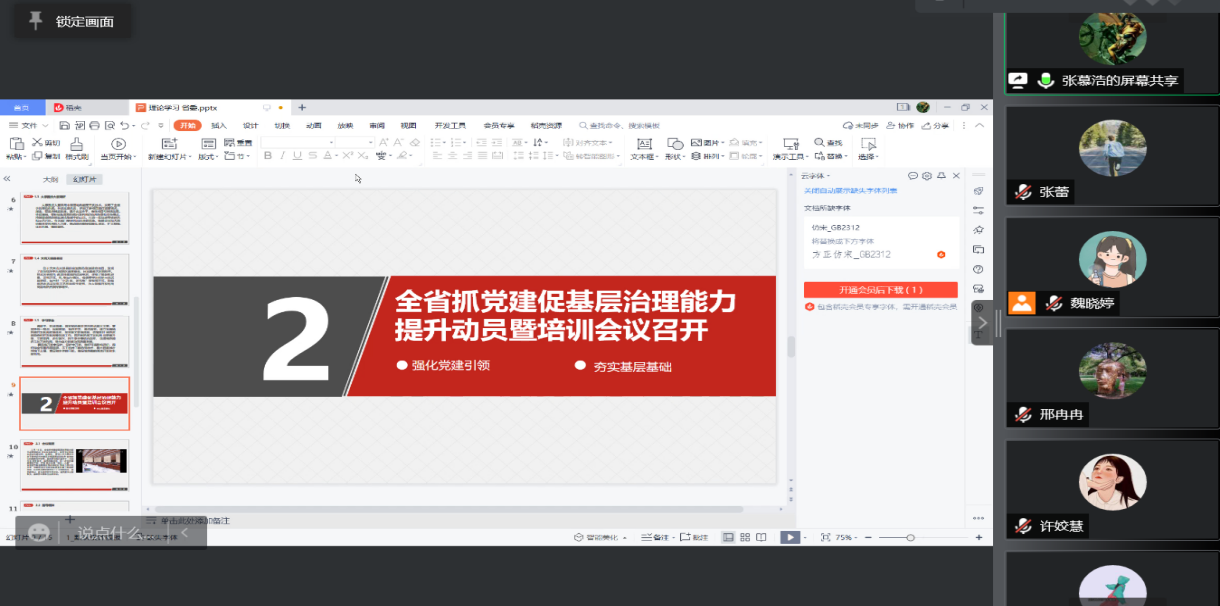Click the zoom slider in status bar
This screenshot has width=1220, height=606.
pos(909,537)
